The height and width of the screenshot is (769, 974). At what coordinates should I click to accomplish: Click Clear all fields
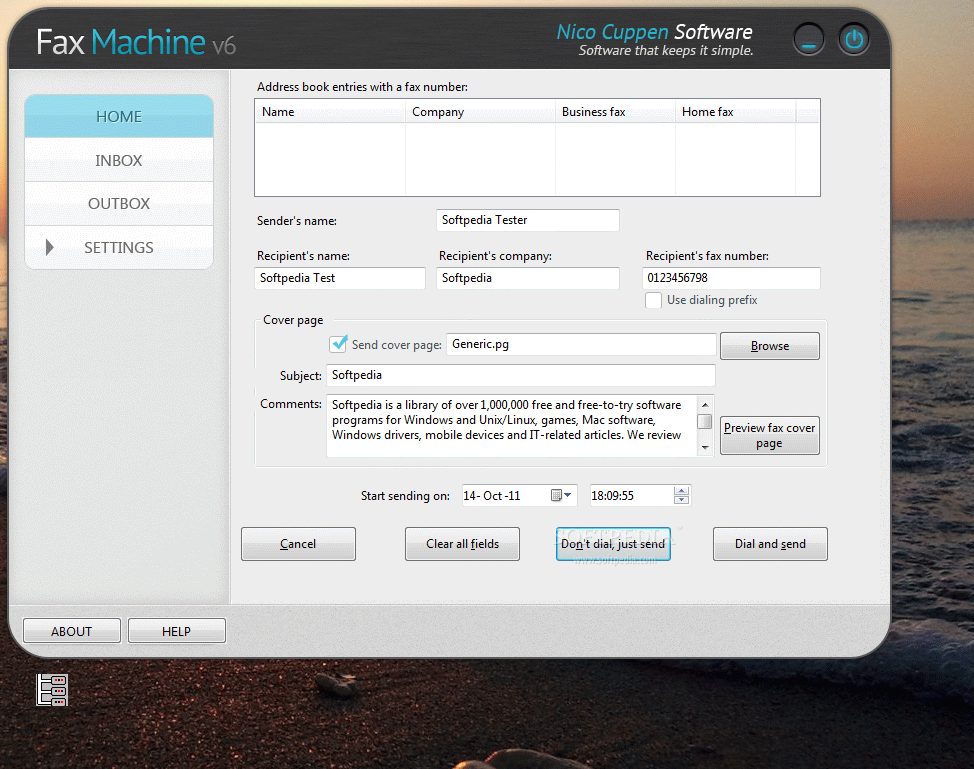click(x=462, y=544)
